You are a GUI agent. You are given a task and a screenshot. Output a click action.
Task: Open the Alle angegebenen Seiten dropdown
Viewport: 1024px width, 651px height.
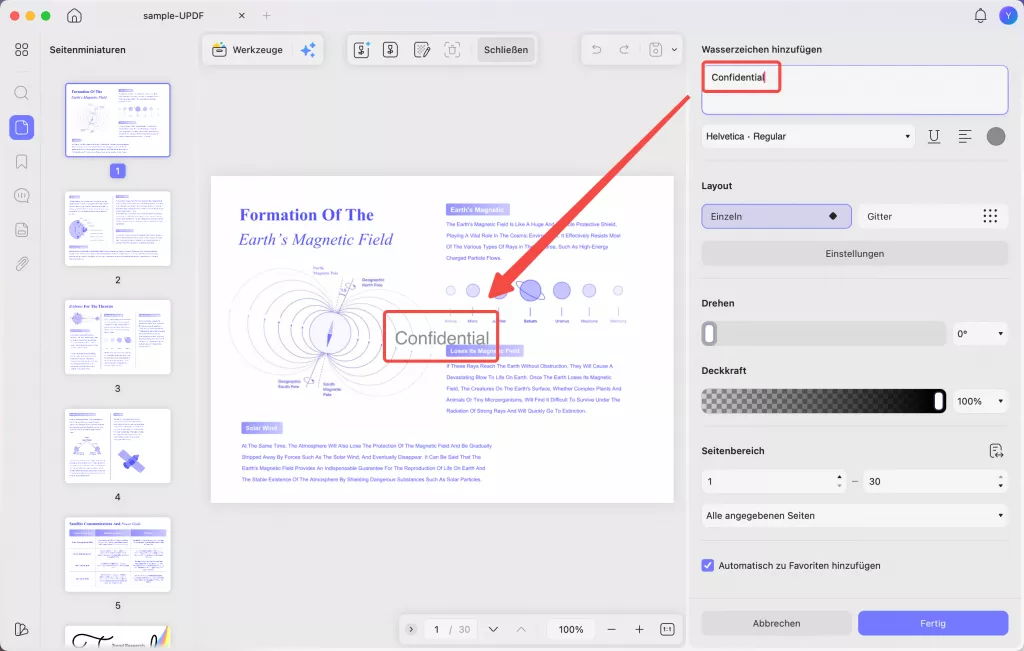click(855, 516)
